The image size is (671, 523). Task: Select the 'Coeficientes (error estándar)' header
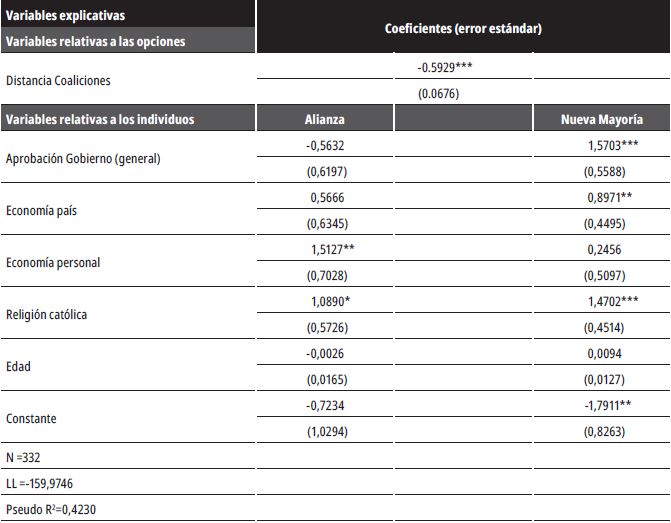click(463, 29)
